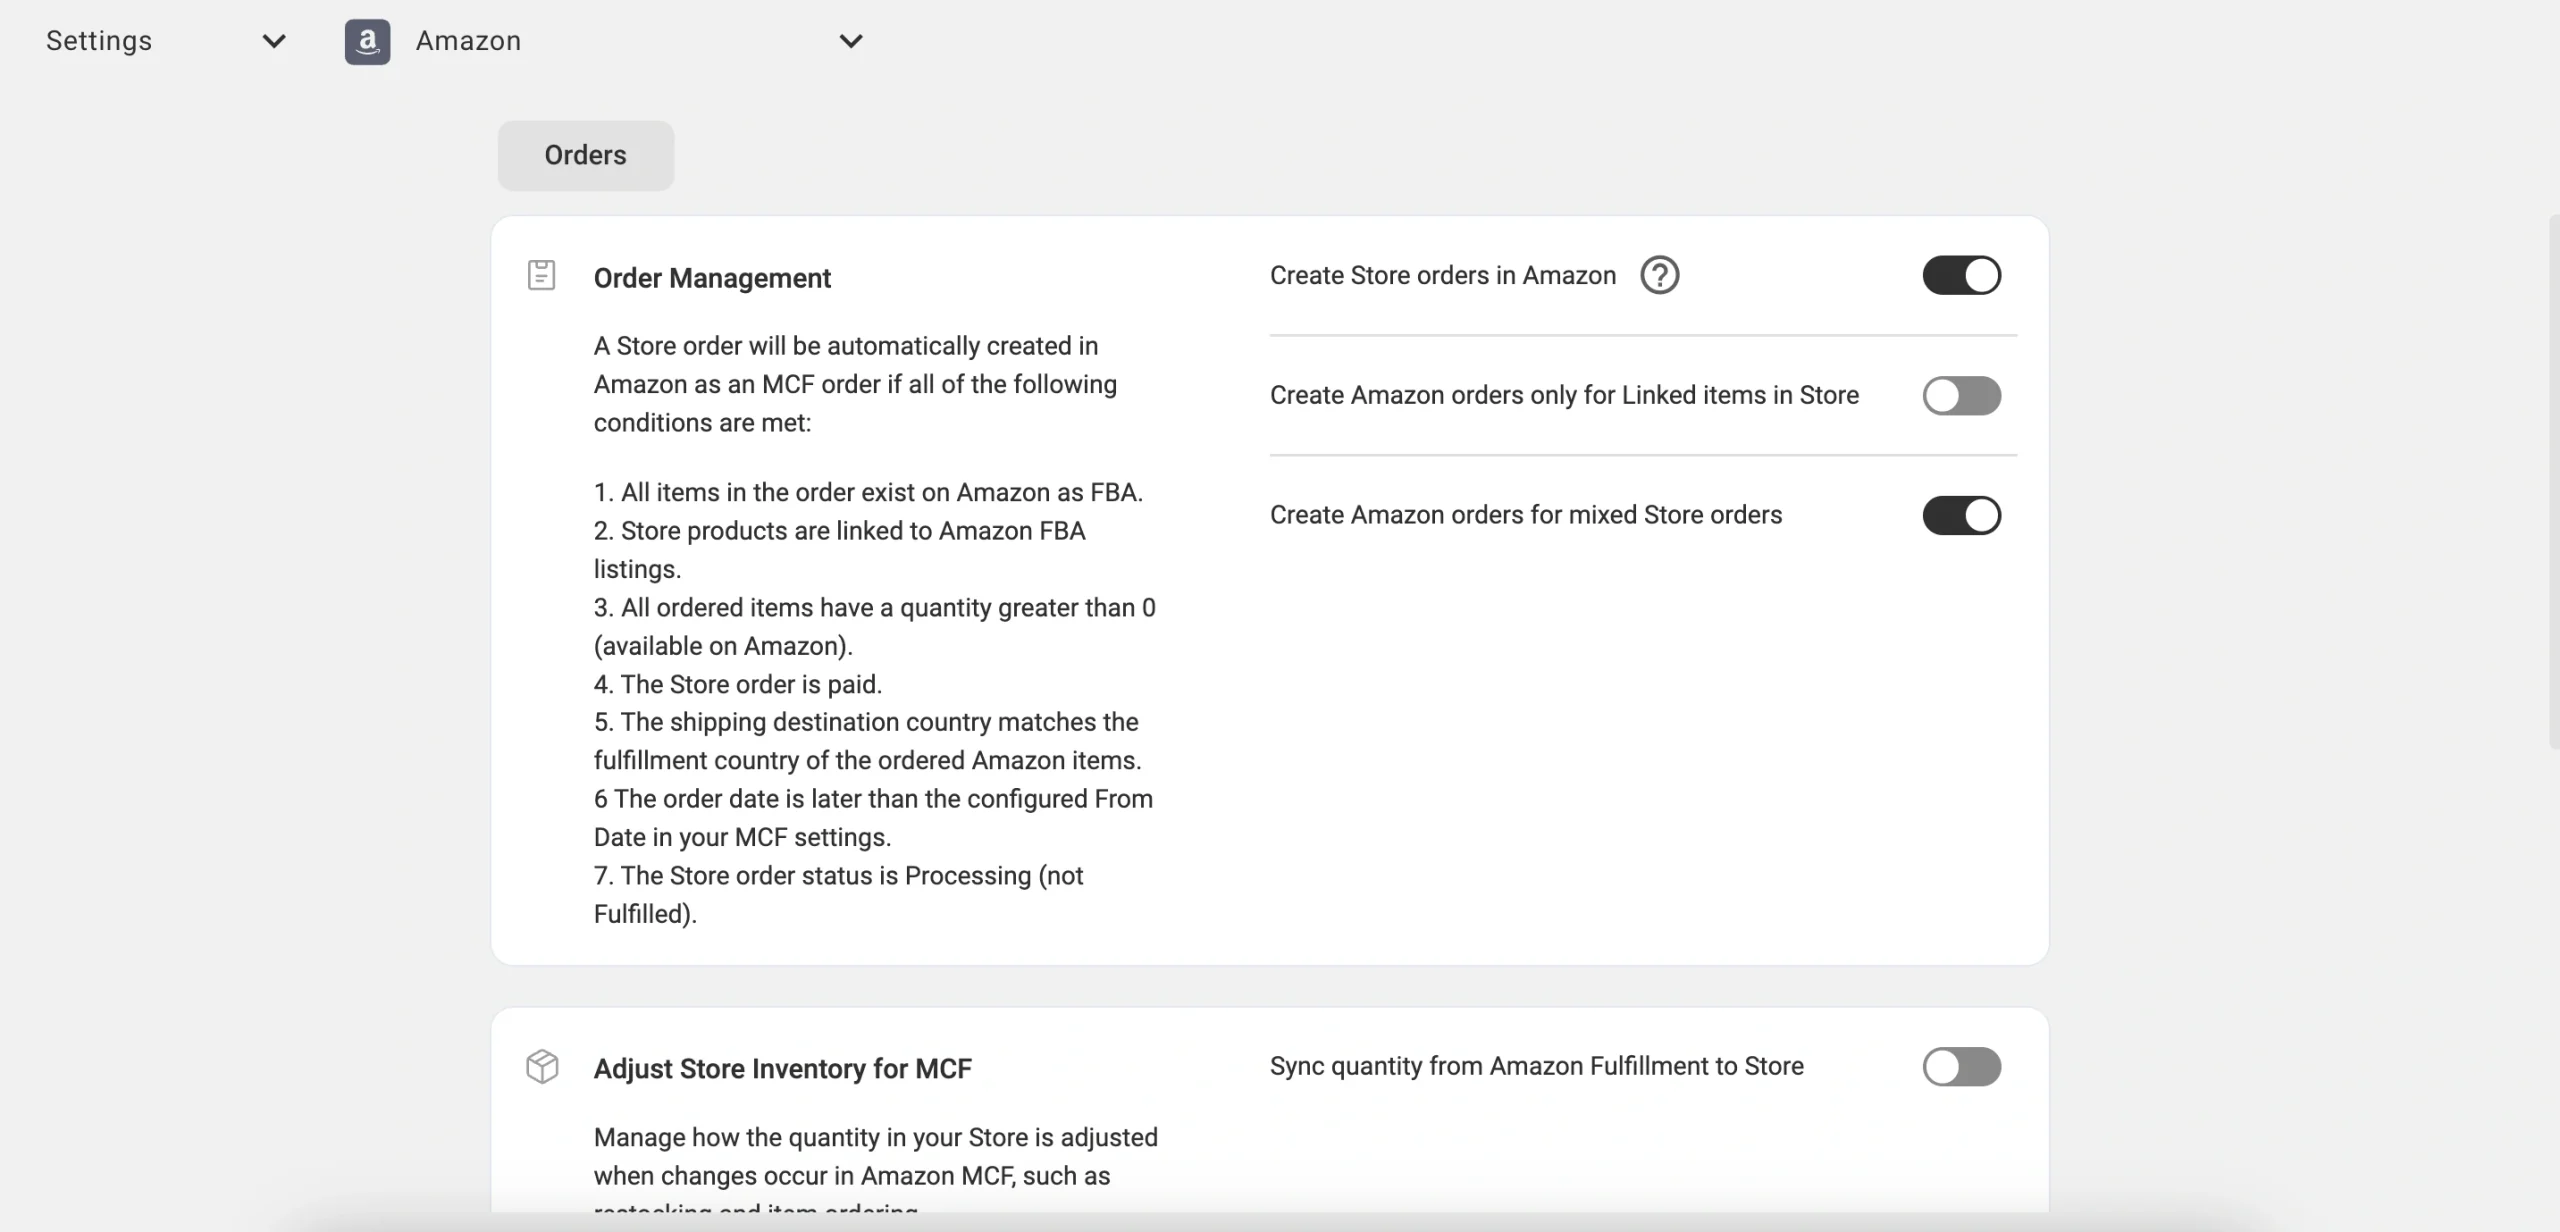Click 'Sync quantity from Amazon Fulfillment to Store' label
The width and height of the screenshot is (2560, 1232).
click(1537, 1066)
